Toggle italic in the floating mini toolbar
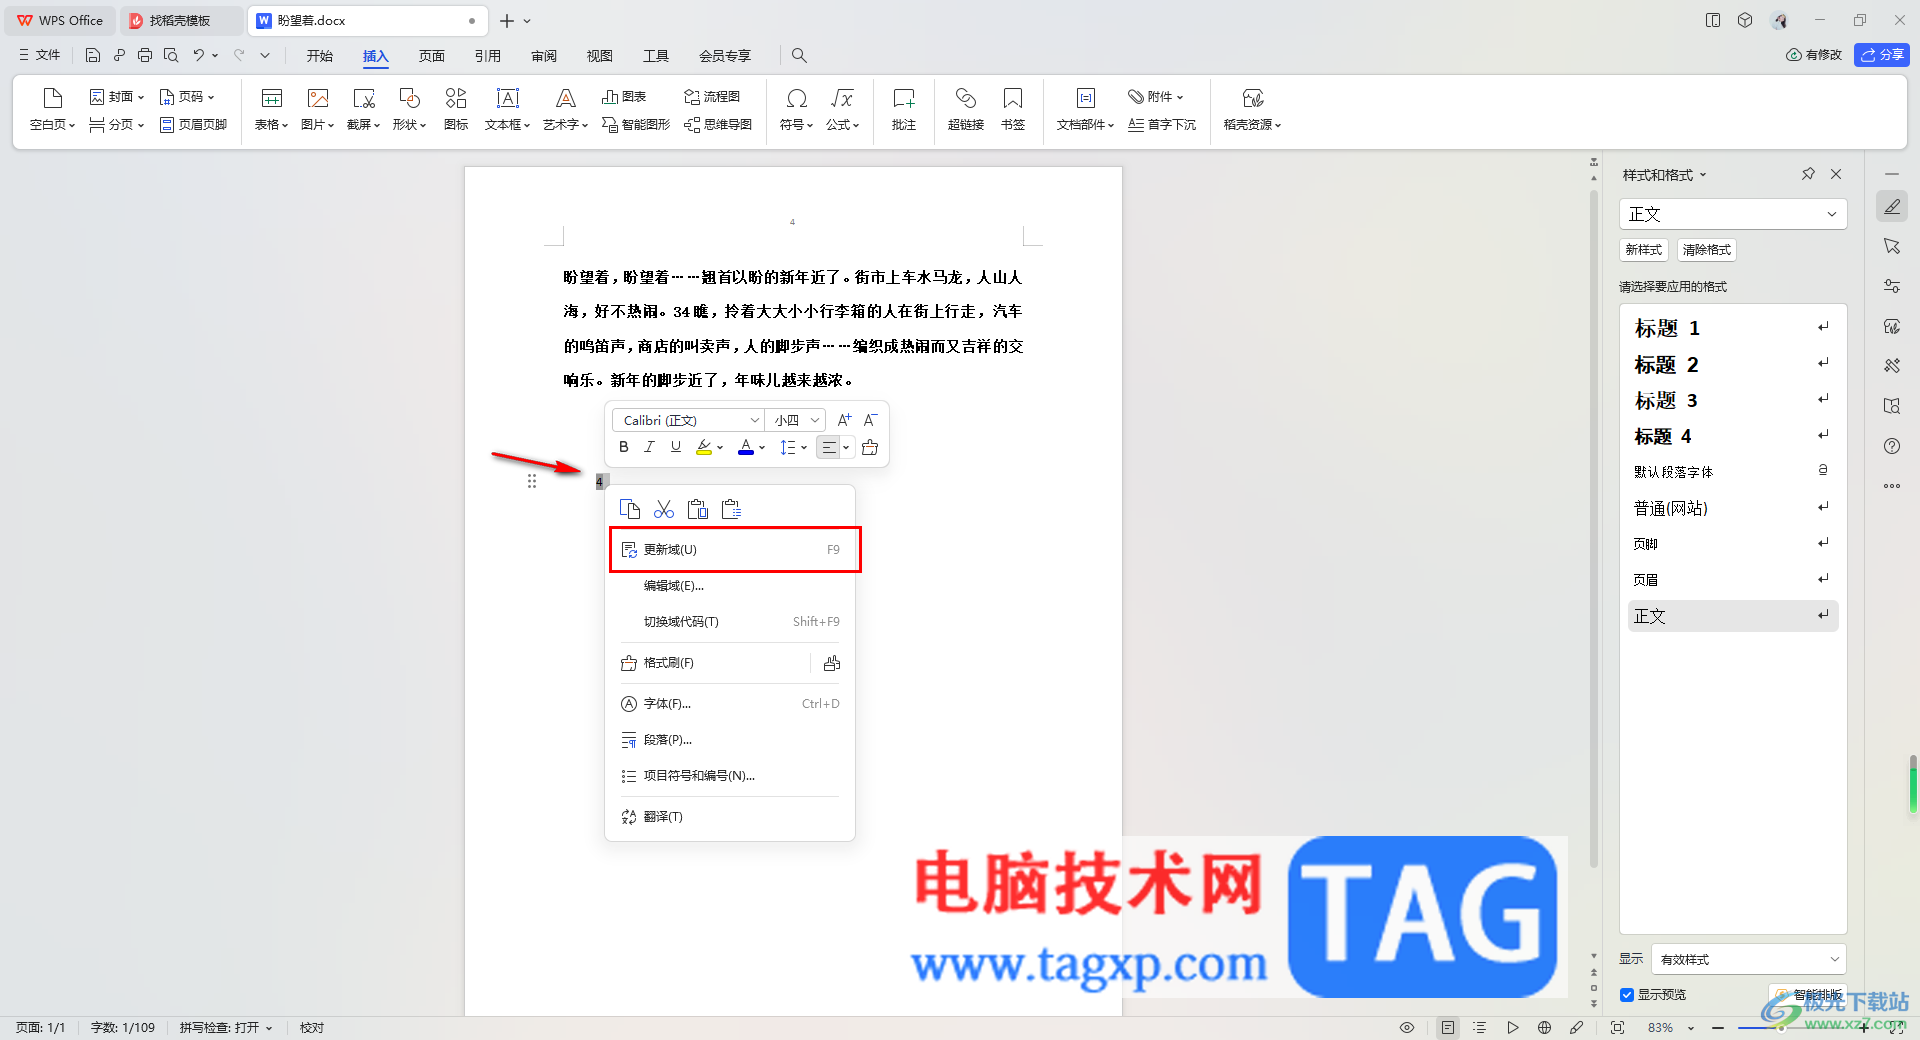The height and width of the screenshot is (1040, 1920). 650,447
